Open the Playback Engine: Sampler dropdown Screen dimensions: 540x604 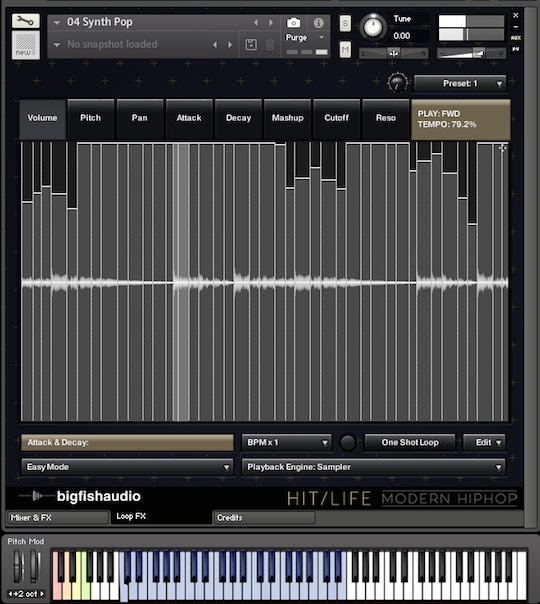(x=374, y=467)
